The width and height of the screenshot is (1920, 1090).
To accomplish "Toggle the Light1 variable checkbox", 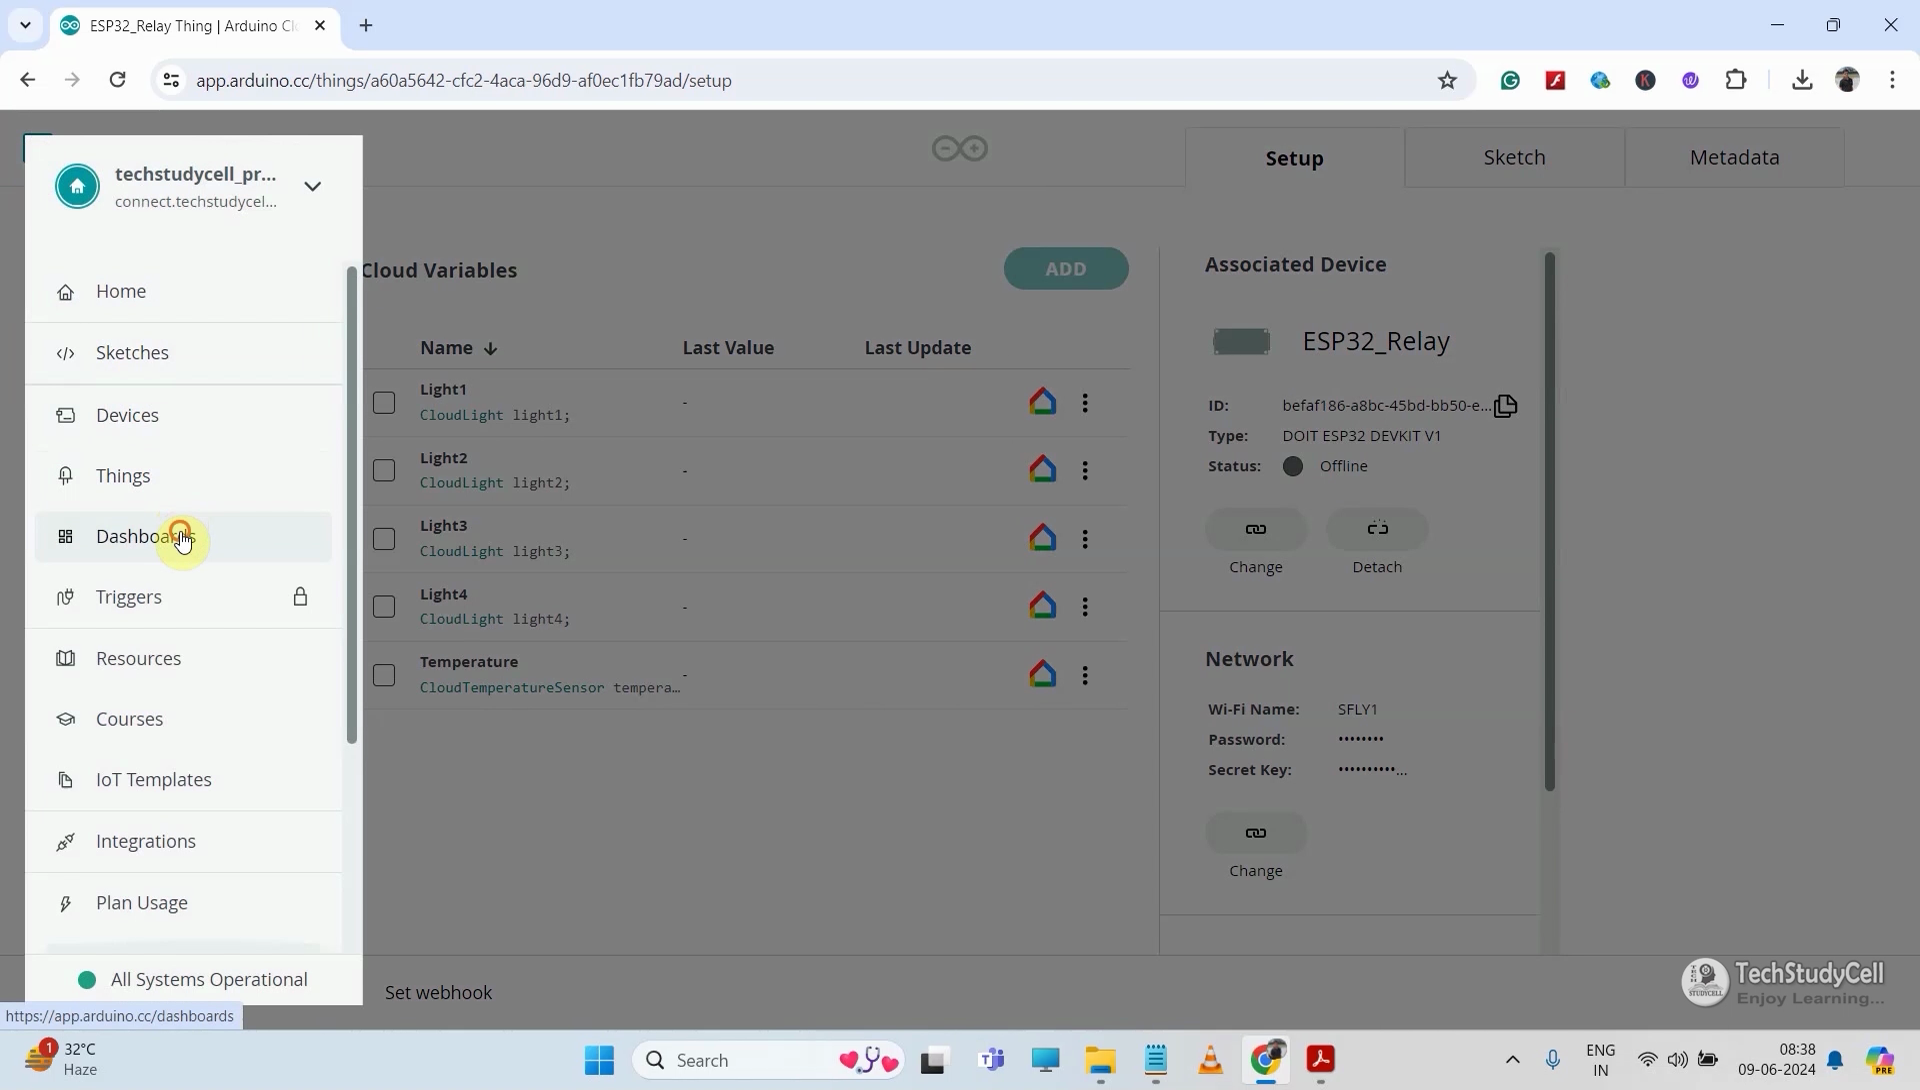I will (x=384, y=402).
